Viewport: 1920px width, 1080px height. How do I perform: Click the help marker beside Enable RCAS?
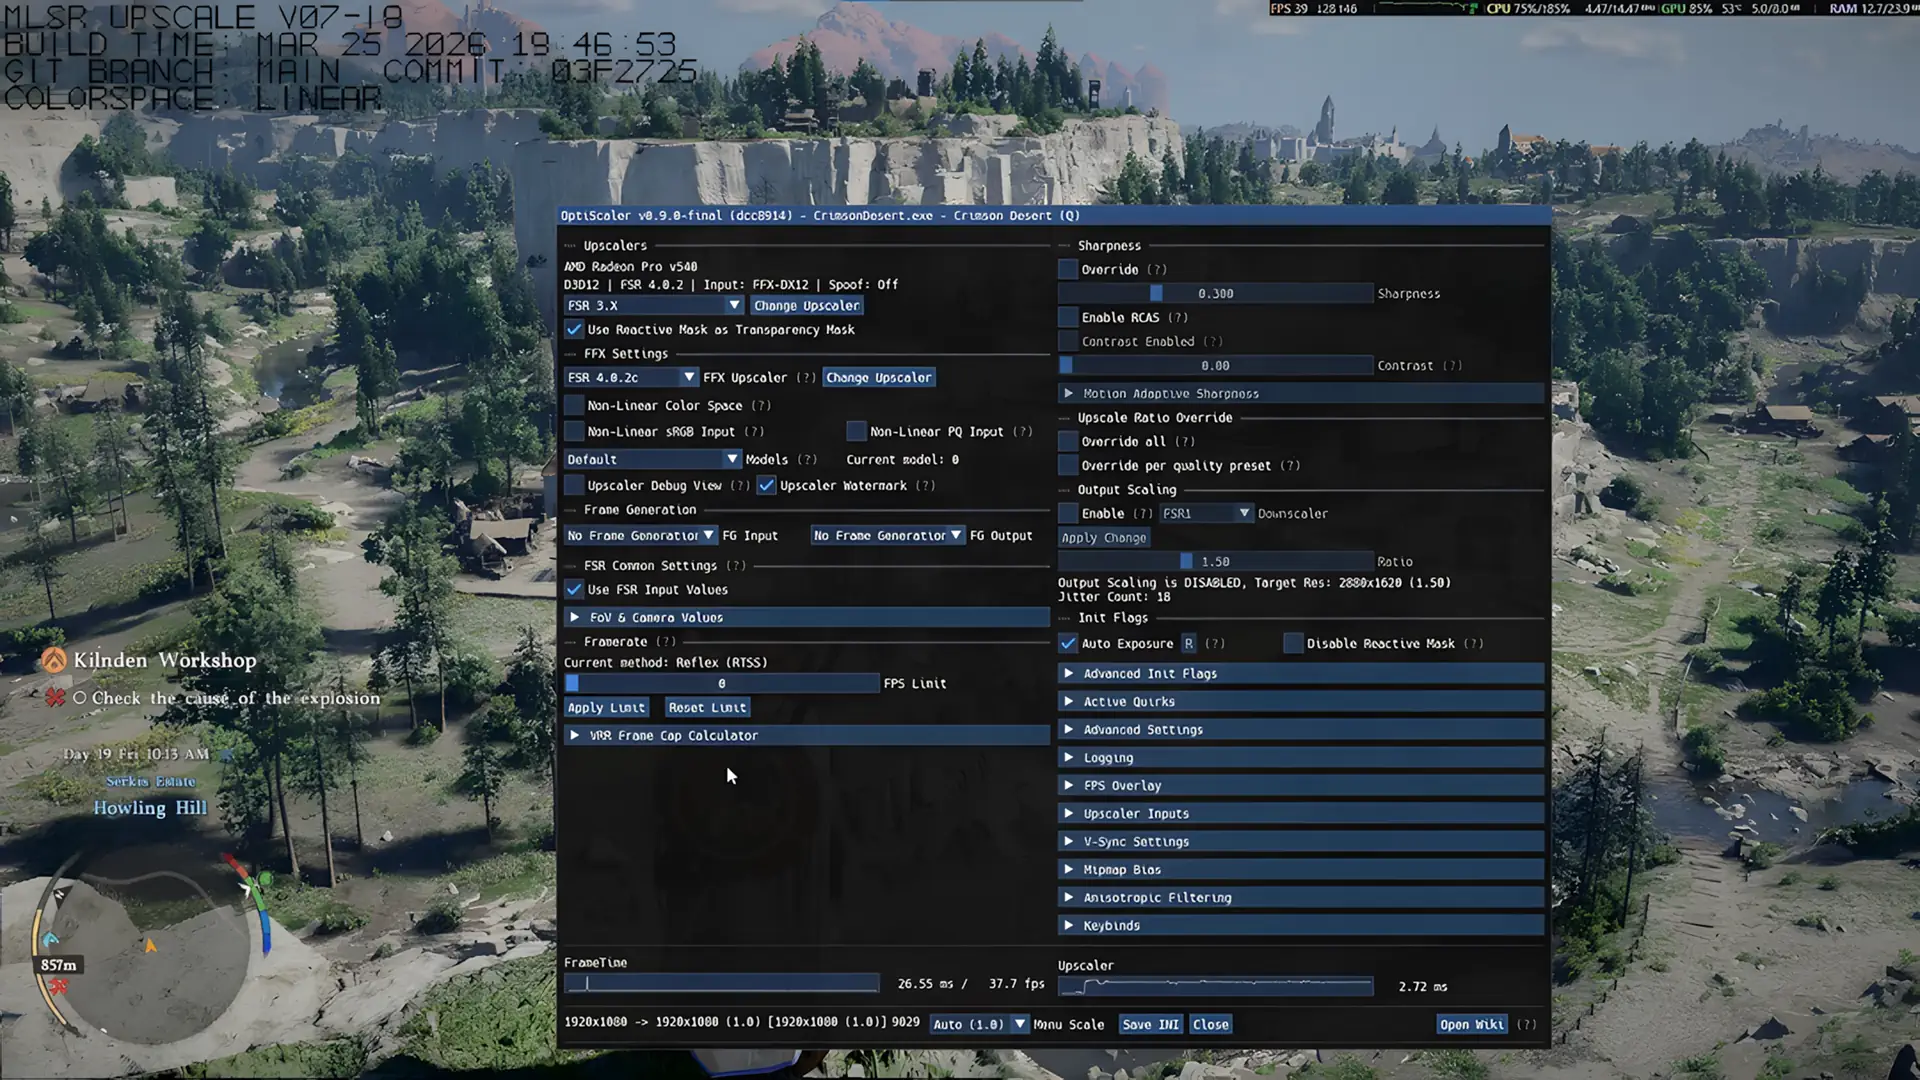point(1178,318)
